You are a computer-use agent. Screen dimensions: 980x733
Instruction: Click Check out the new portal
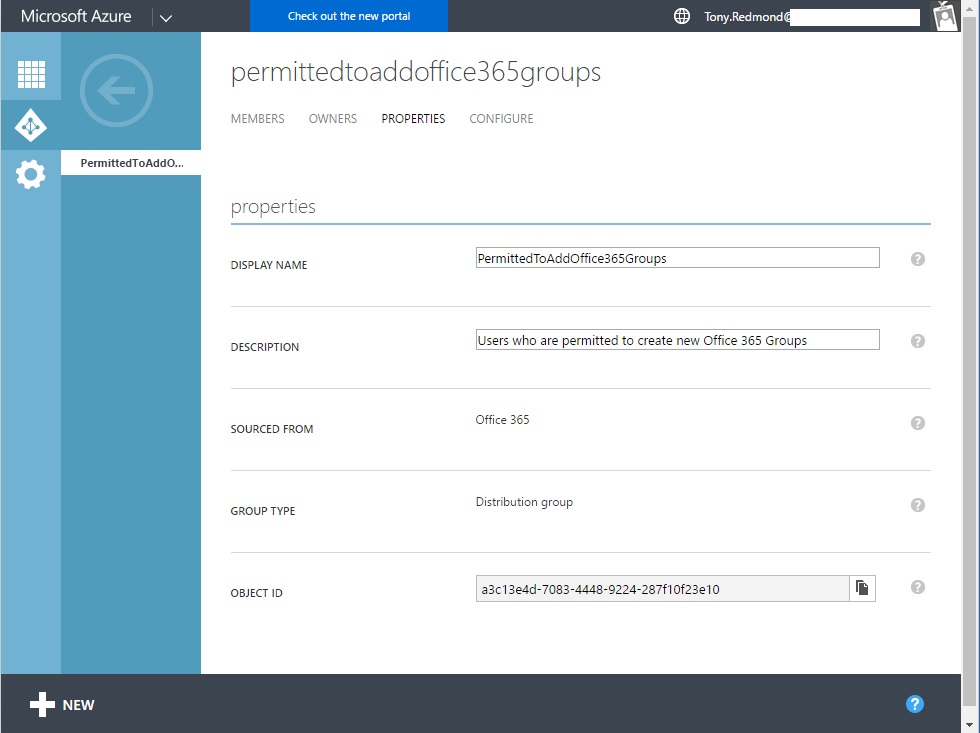coord(348,16)
